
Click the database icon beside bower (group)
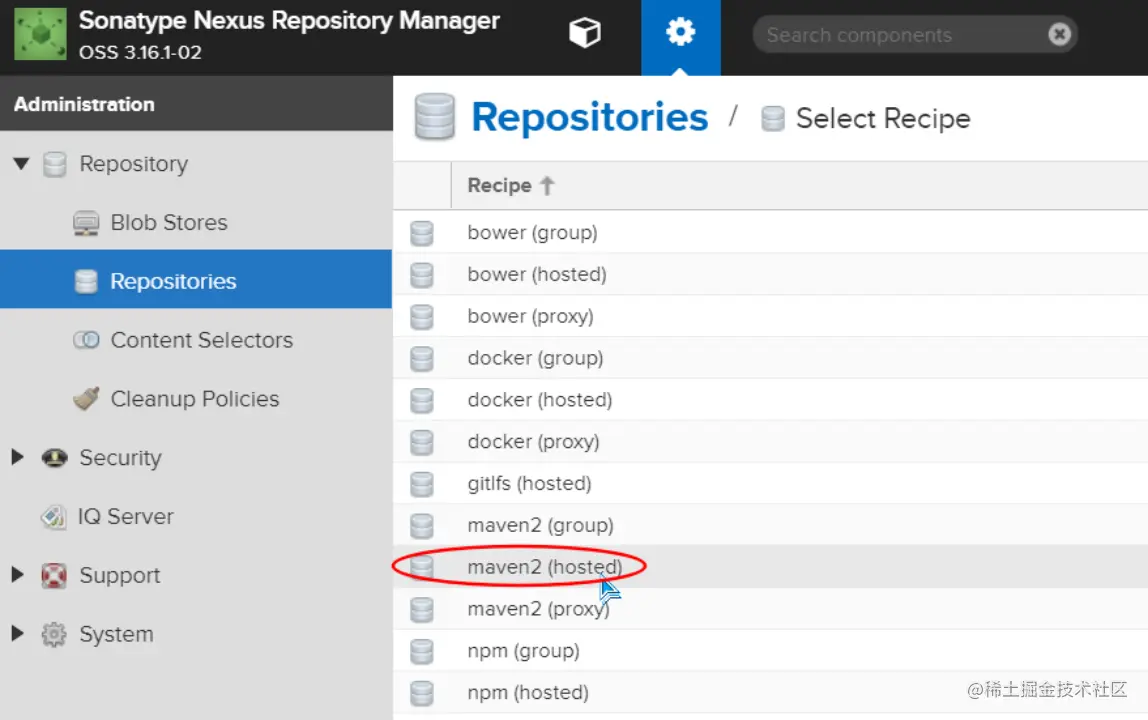pos(422,233)
